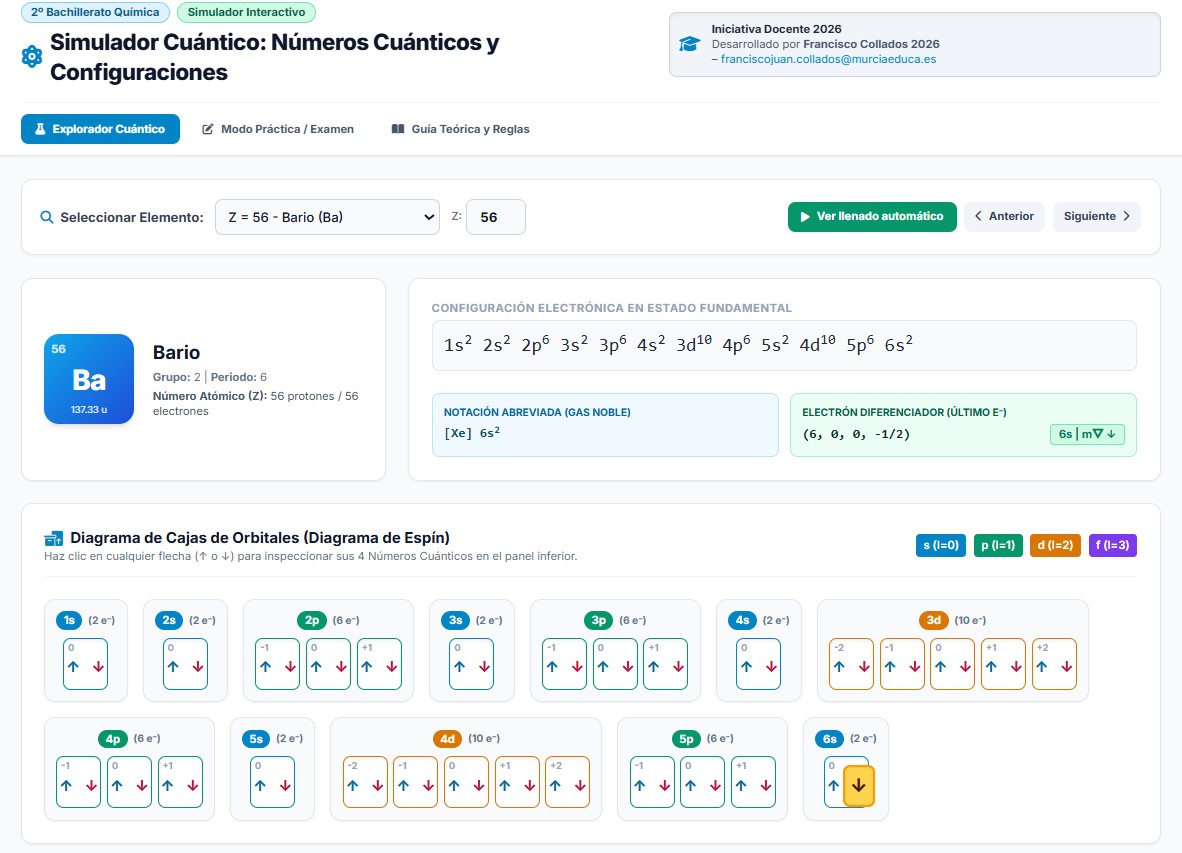The image size is (1182, 853).
Task: Start Ver llenado automático animation
Action: tap(872, 216)
